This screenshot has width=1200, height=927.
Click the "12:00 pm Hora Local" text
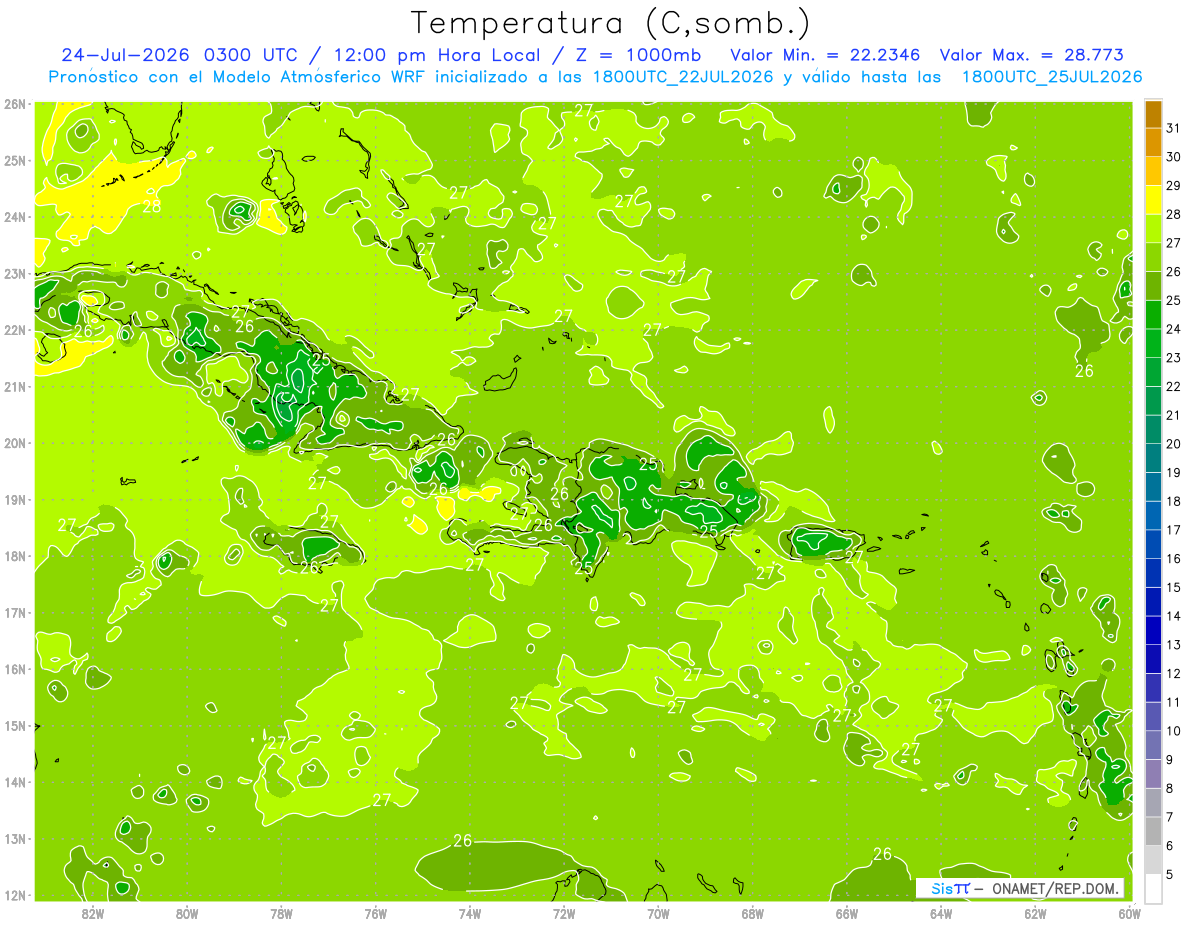436,55
